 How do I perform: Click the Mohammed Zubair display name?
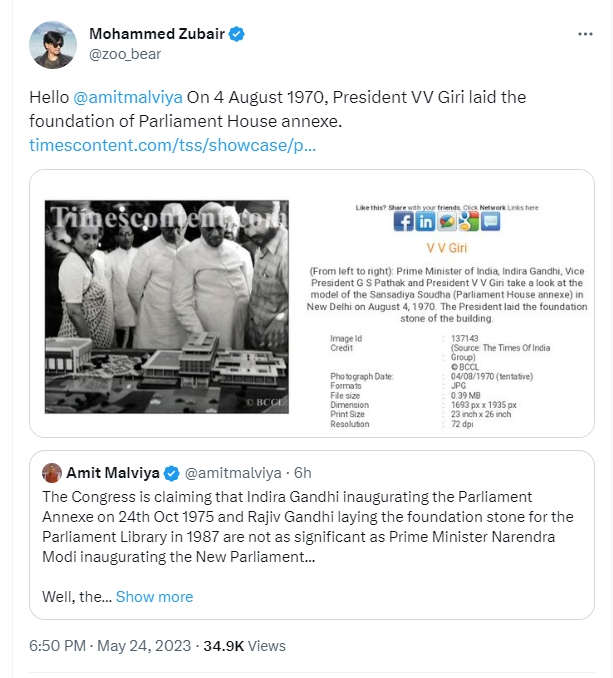click(x=156, y=35)
